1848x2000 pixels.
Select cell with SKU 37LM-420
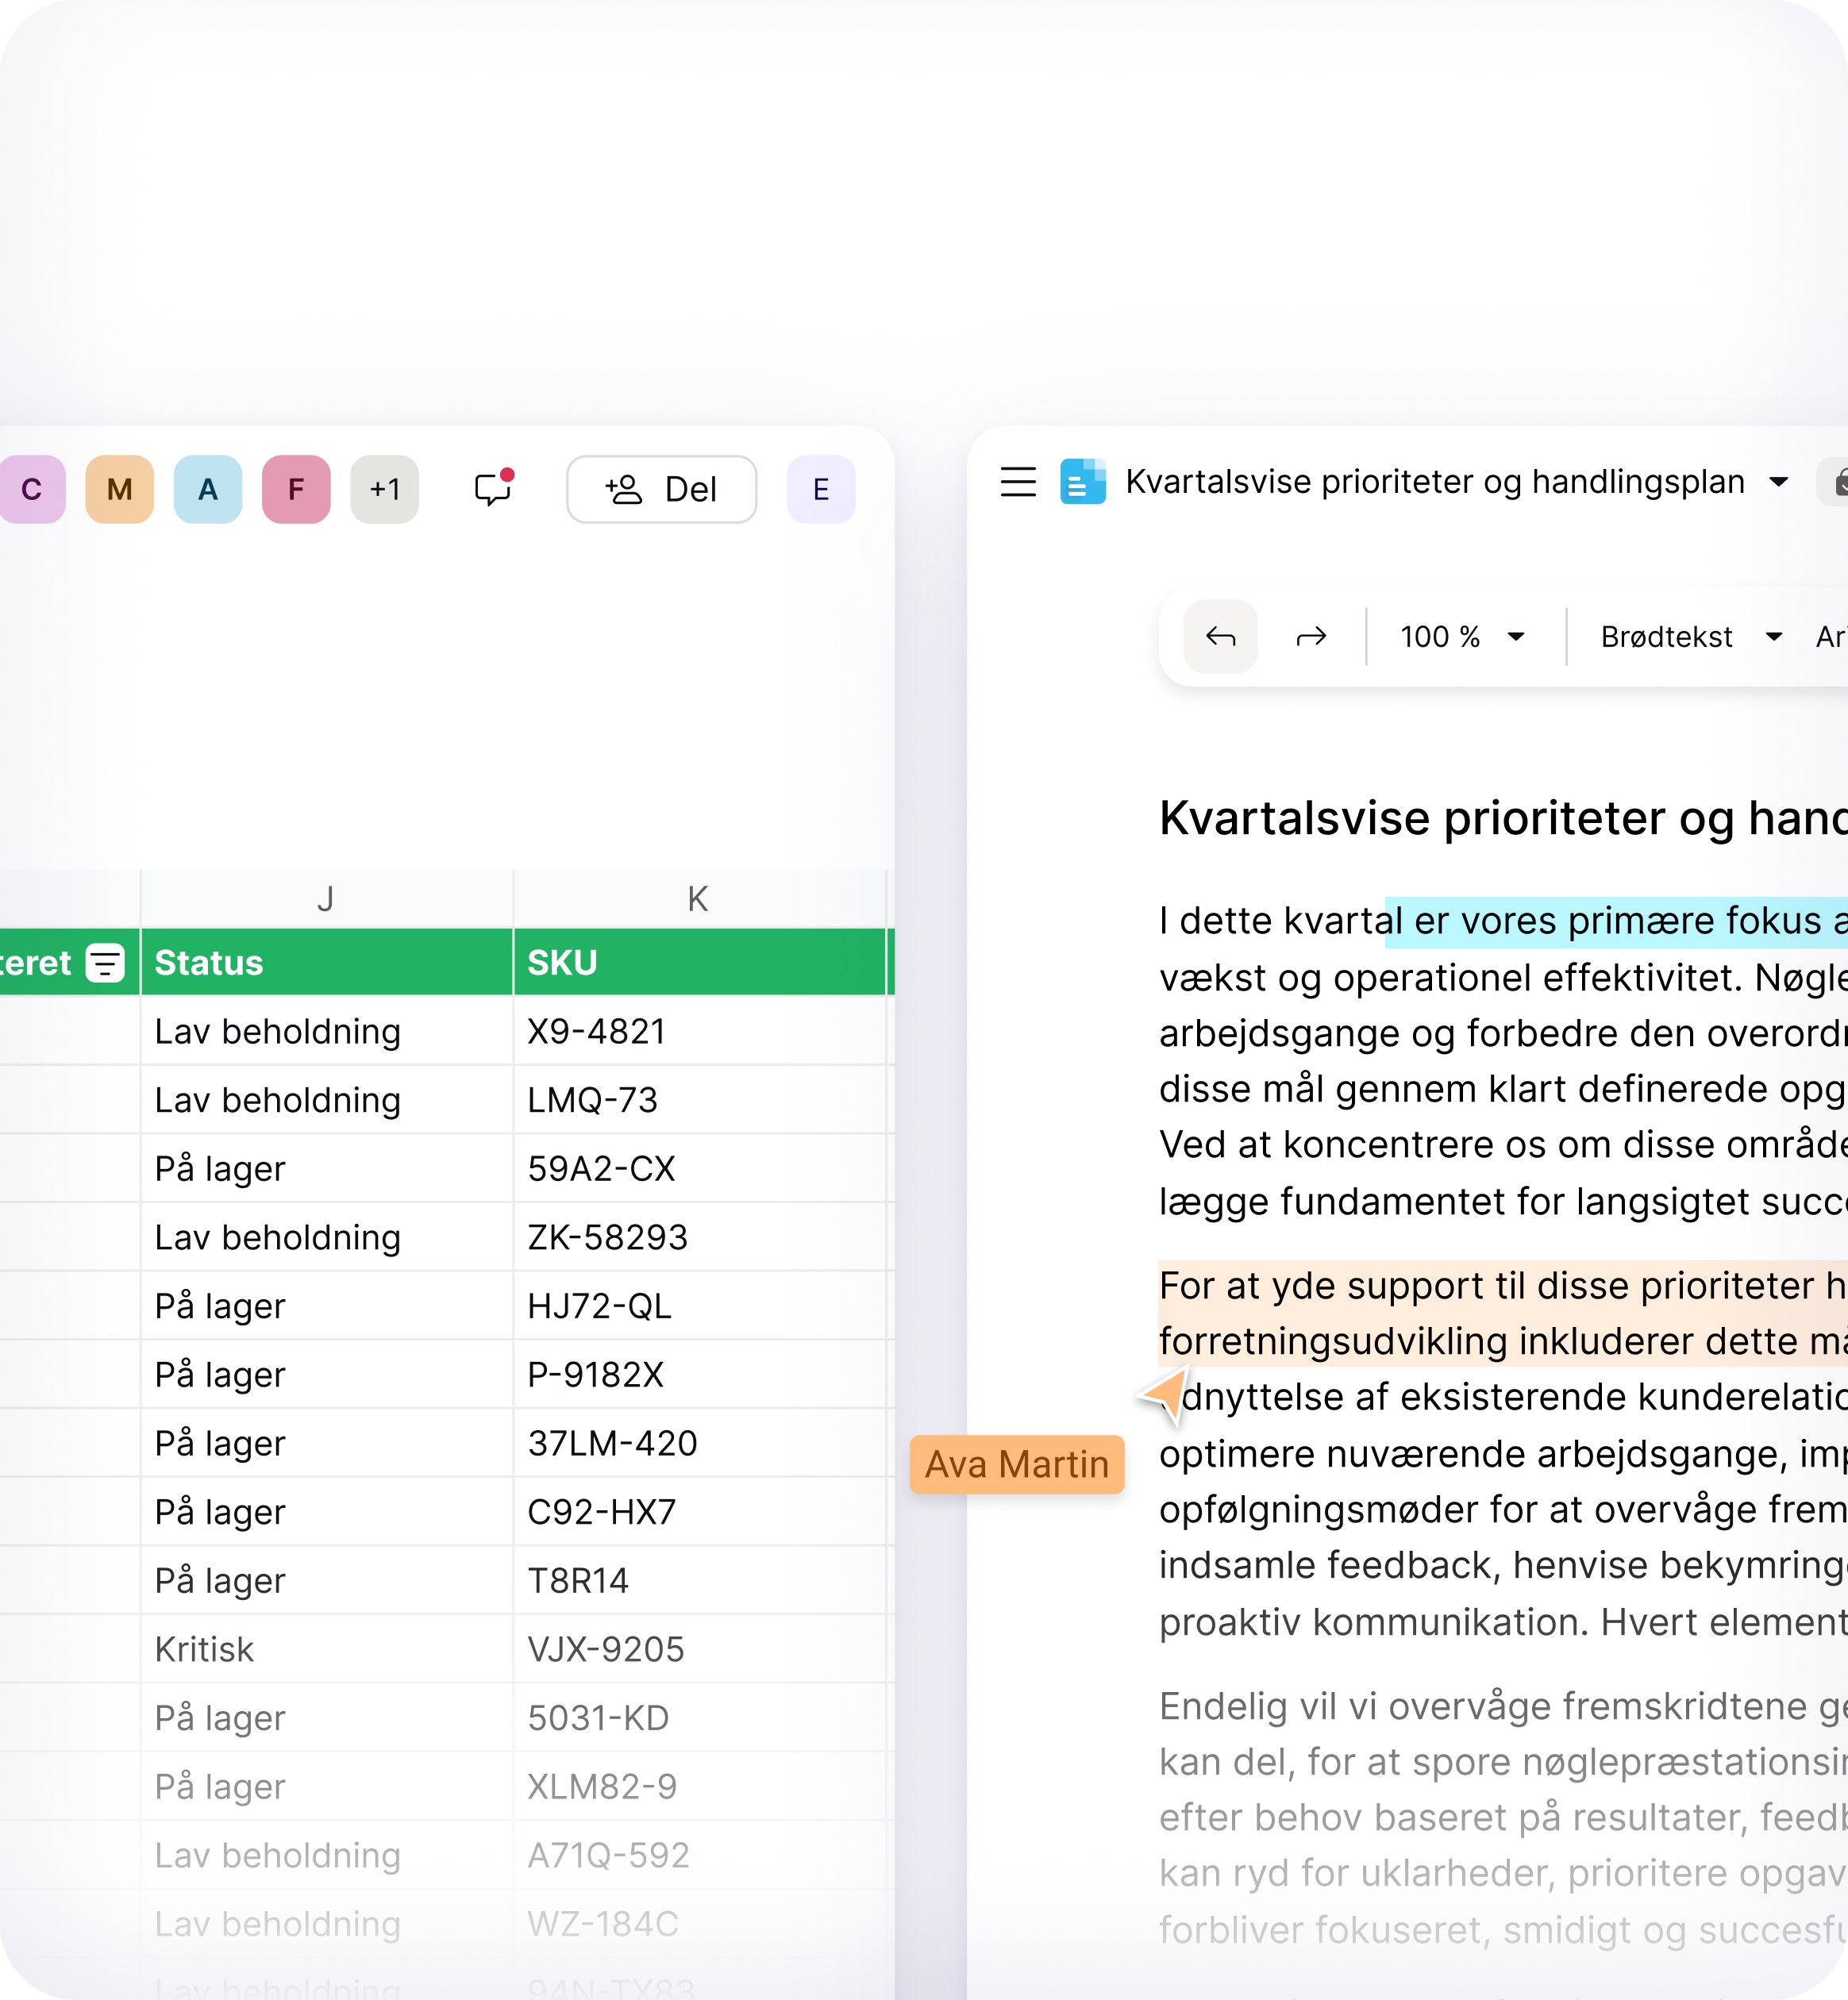coord(699,1443)
